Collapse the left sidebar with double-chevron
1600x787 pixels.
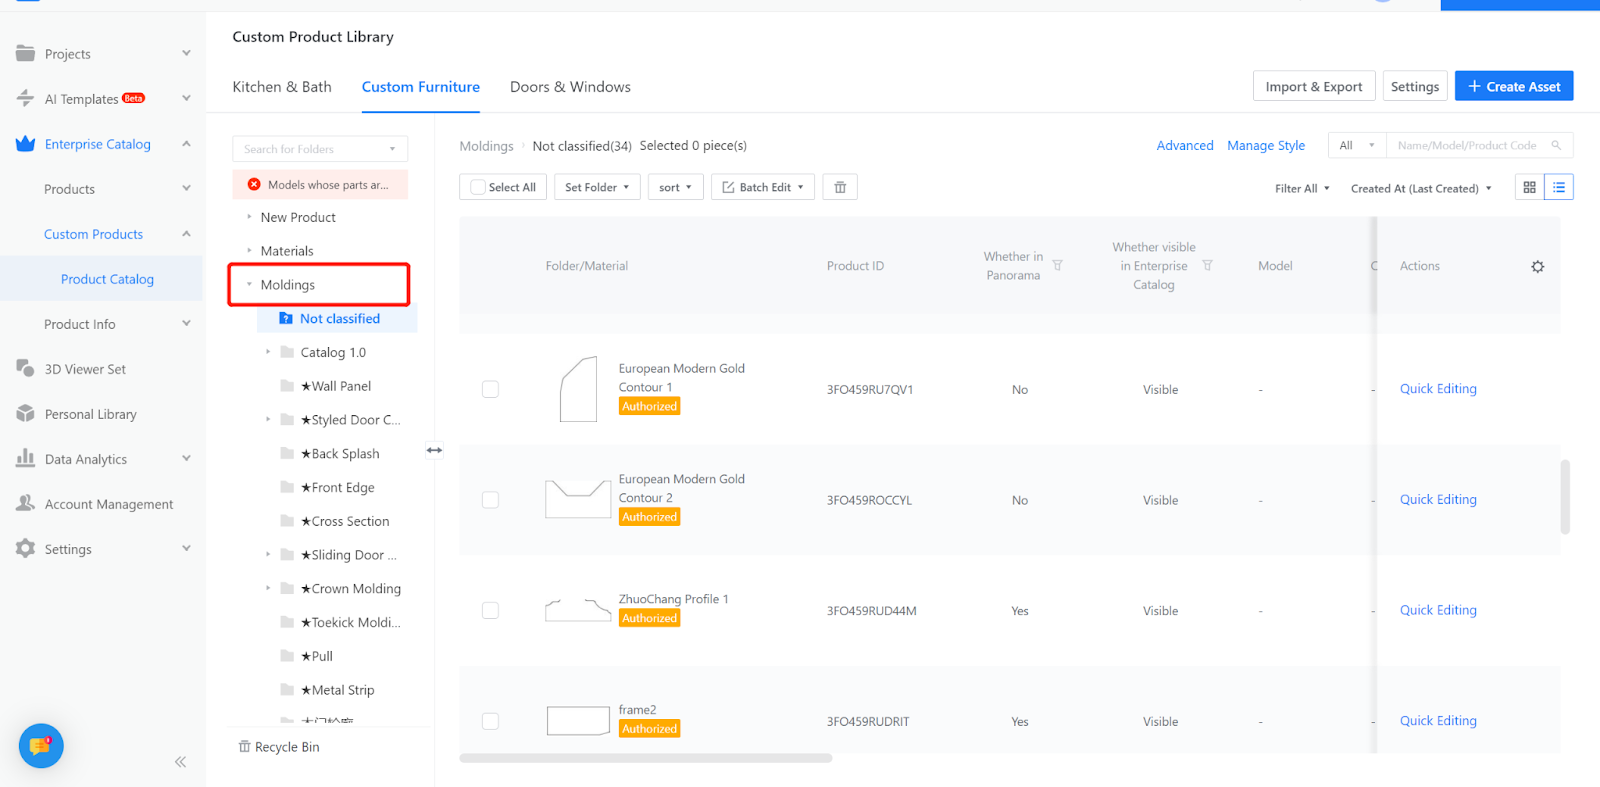point(180,762)
